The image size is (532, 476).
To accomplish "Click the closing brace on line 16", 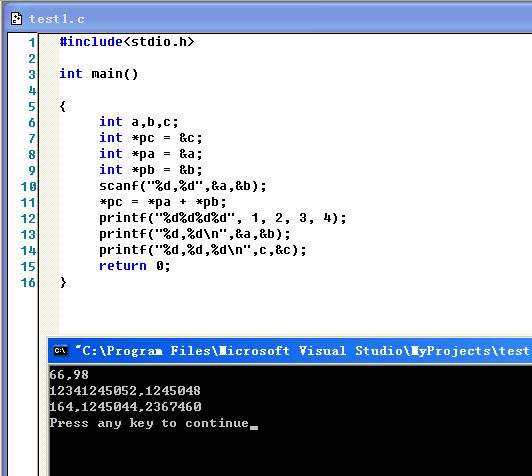I will click(x=63, y=282).
